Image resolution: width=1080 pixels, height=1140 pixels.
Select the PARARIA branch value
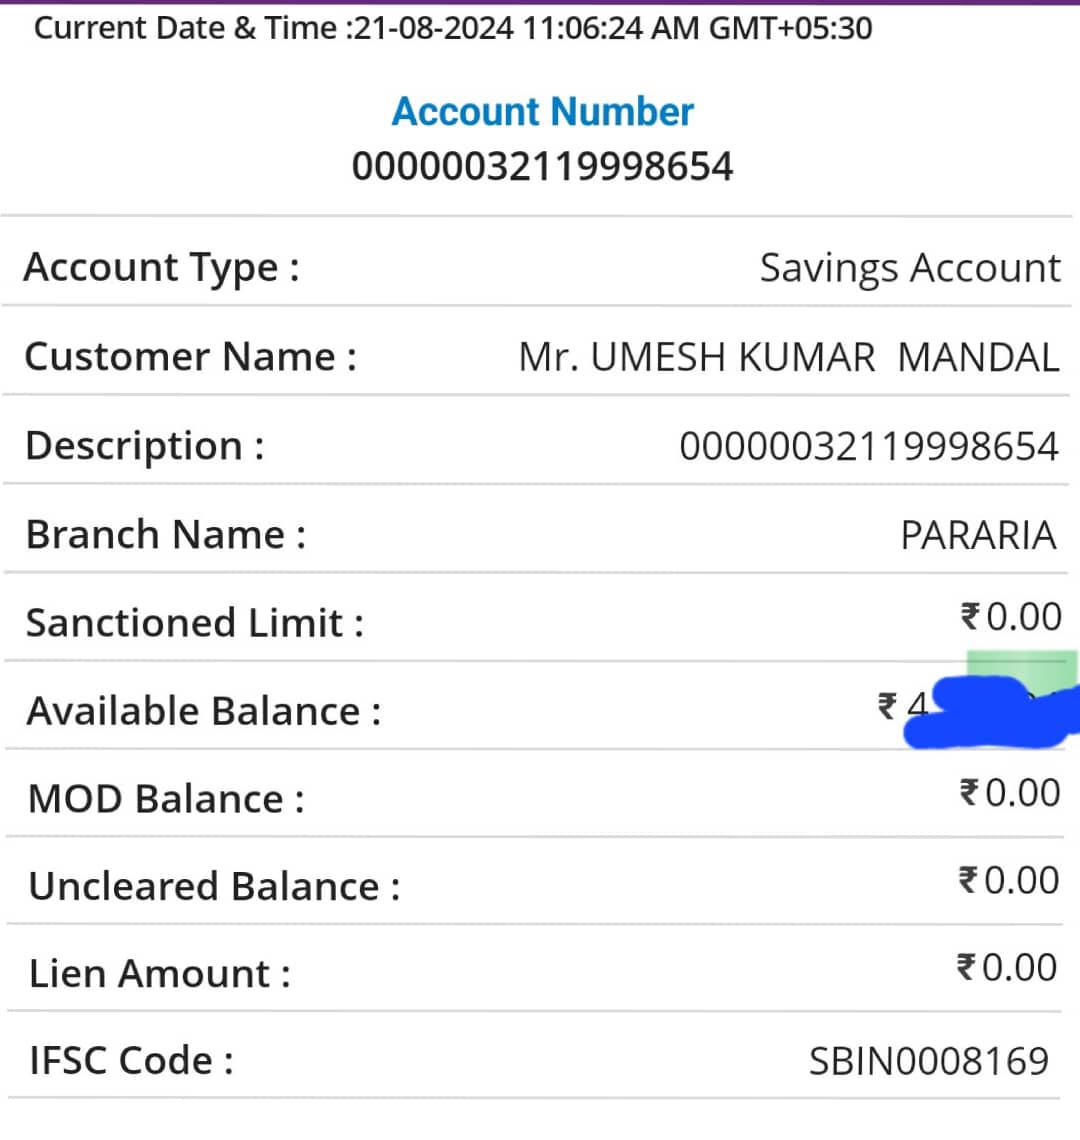pos(978,536)
